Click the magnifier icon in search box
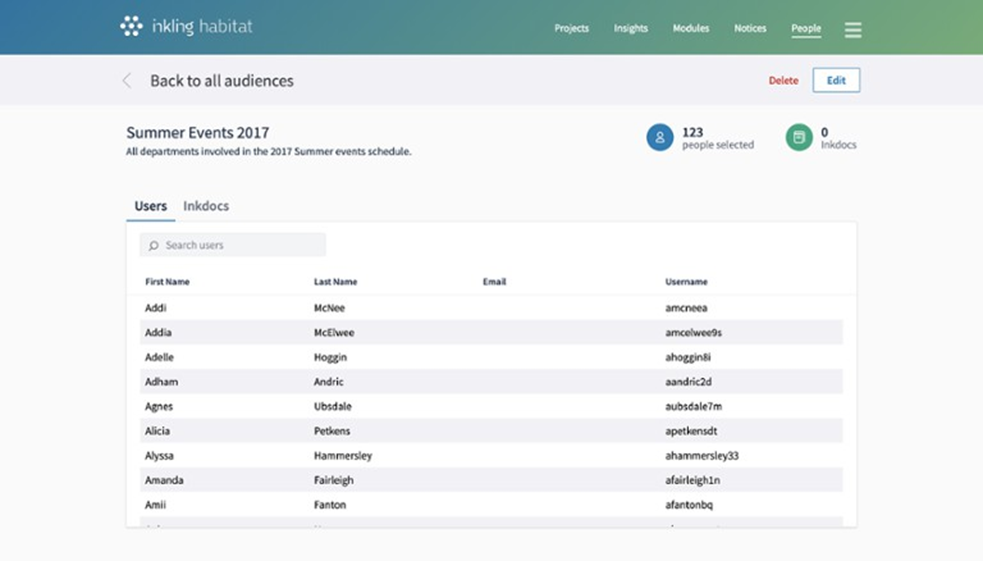The width and height of the screenshot is (983, 561). 154,245
